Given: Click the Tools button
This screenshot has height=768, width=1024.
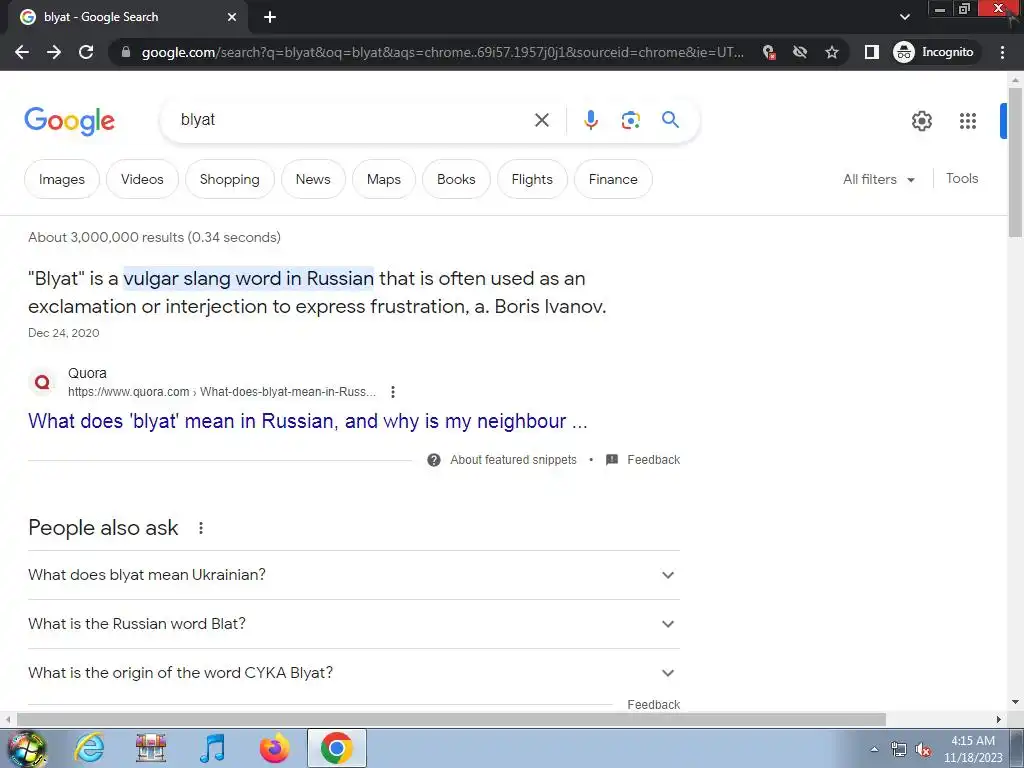Looking at the screenshot, I should pyautogui.click(x=962, y=178).
